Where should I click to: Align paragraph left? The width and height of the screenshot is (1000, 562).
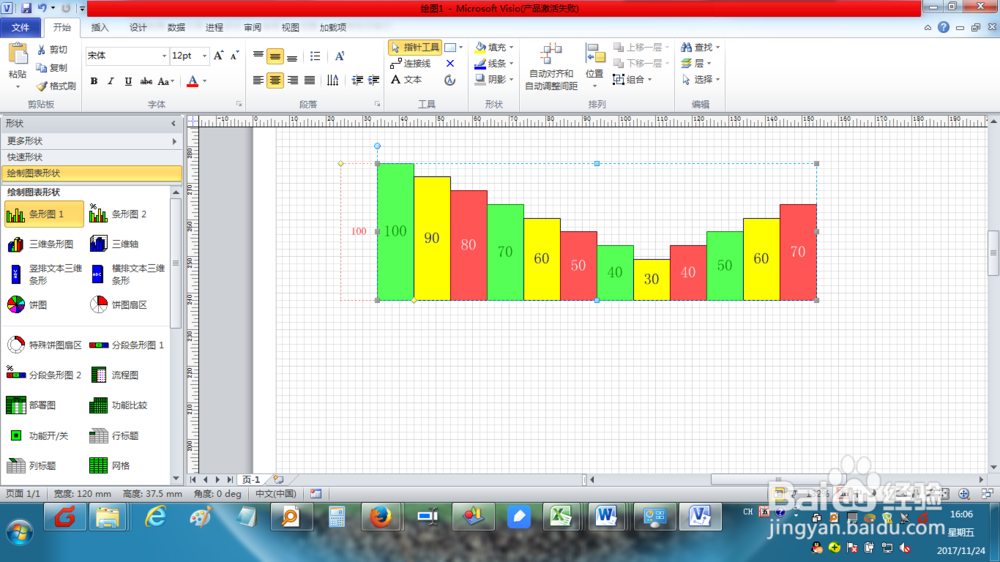258,80
